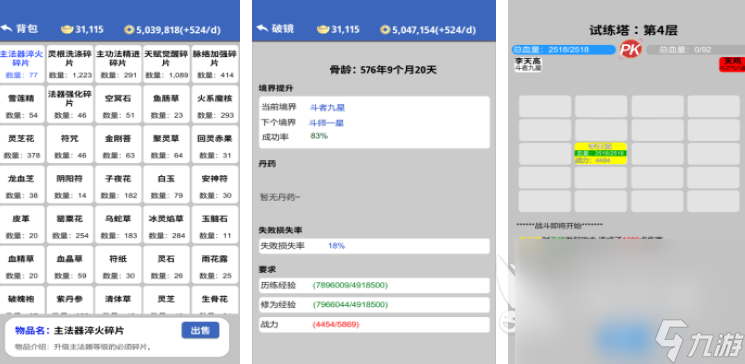Click the 失败损失率 18% row
The height and width of the screenshot is (364, 745).
pyautogui.click(x=374, y=246)
